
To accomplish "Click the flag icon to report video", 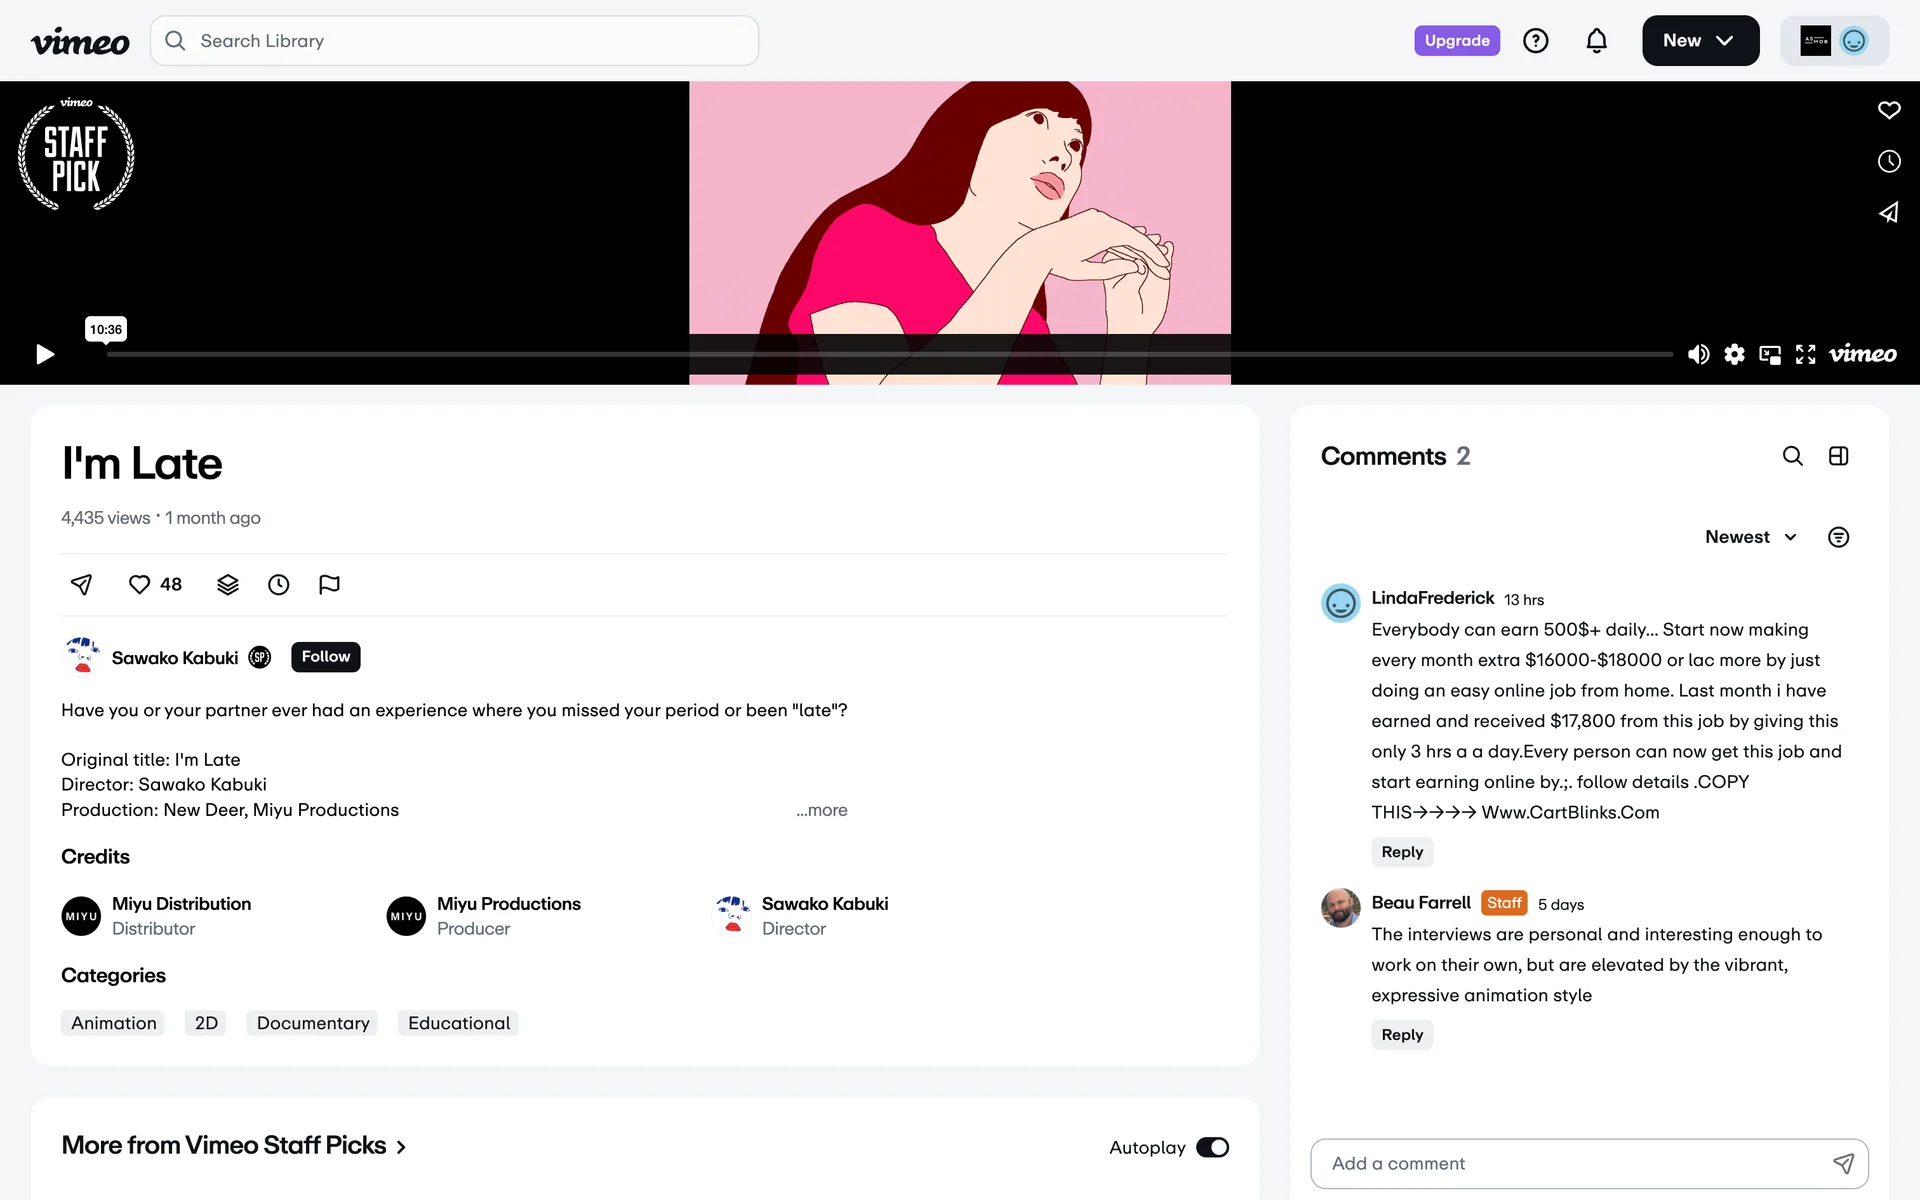I will [x=329, y=585].
